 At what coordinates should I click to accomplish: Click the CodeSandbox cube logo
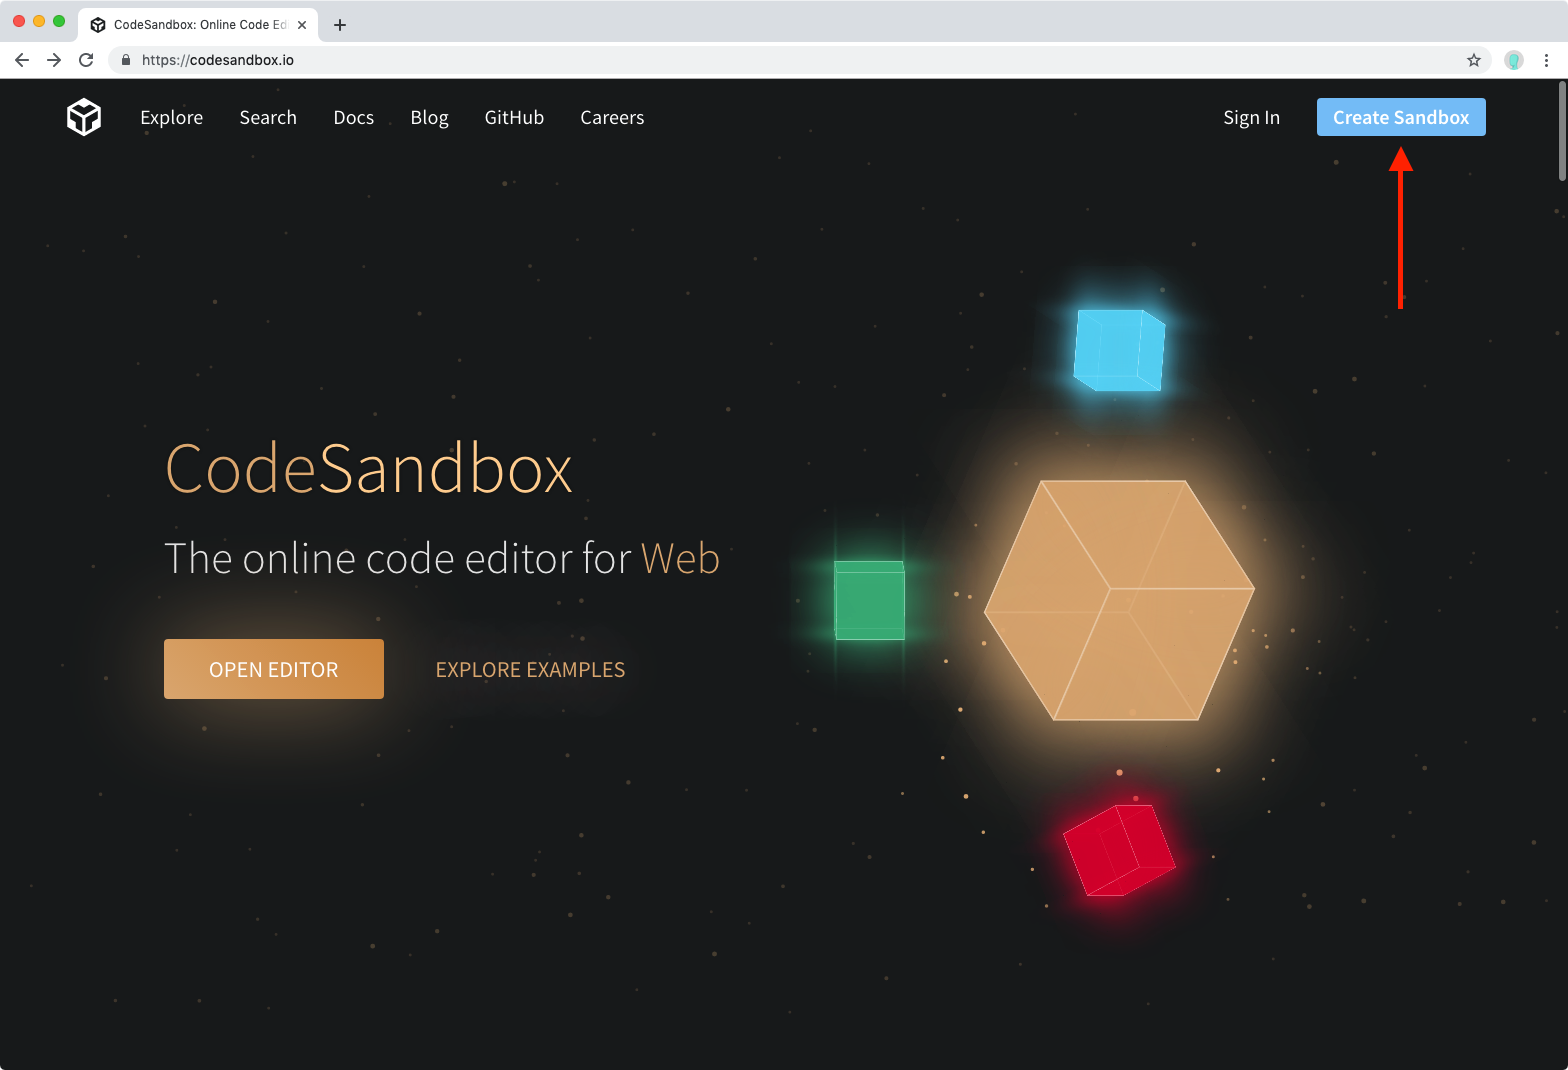click(84, 117)
